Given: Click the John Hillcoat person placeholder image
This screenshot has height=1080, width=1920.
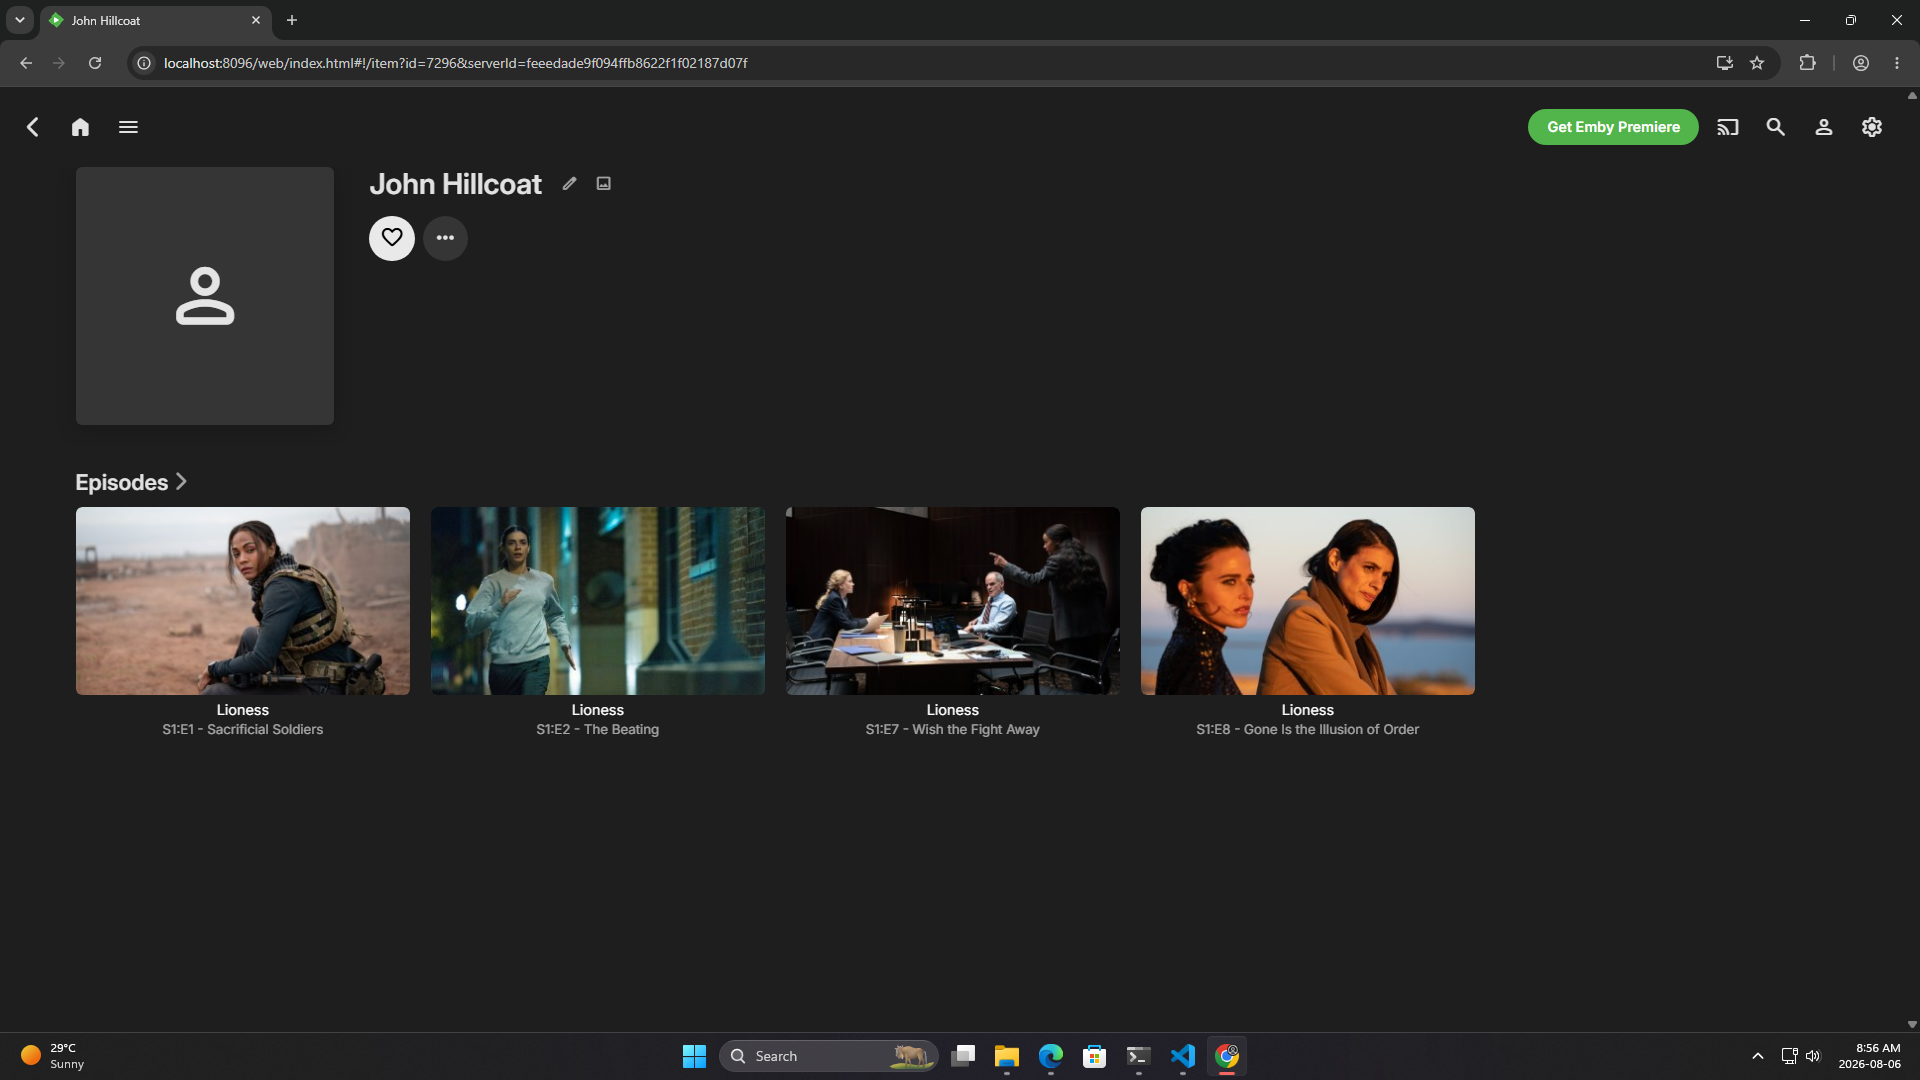Looking at the screenshot, I should (205, 296).
